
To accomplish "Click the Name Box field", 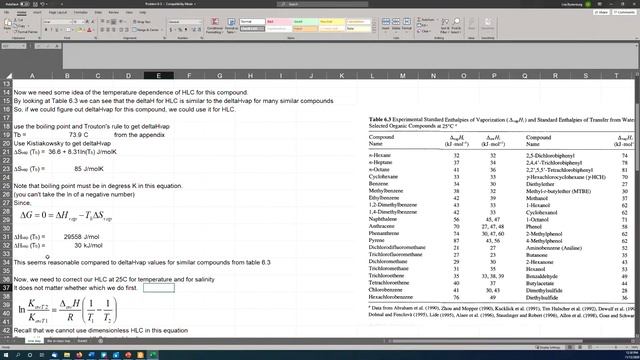I will coord(13,46).
